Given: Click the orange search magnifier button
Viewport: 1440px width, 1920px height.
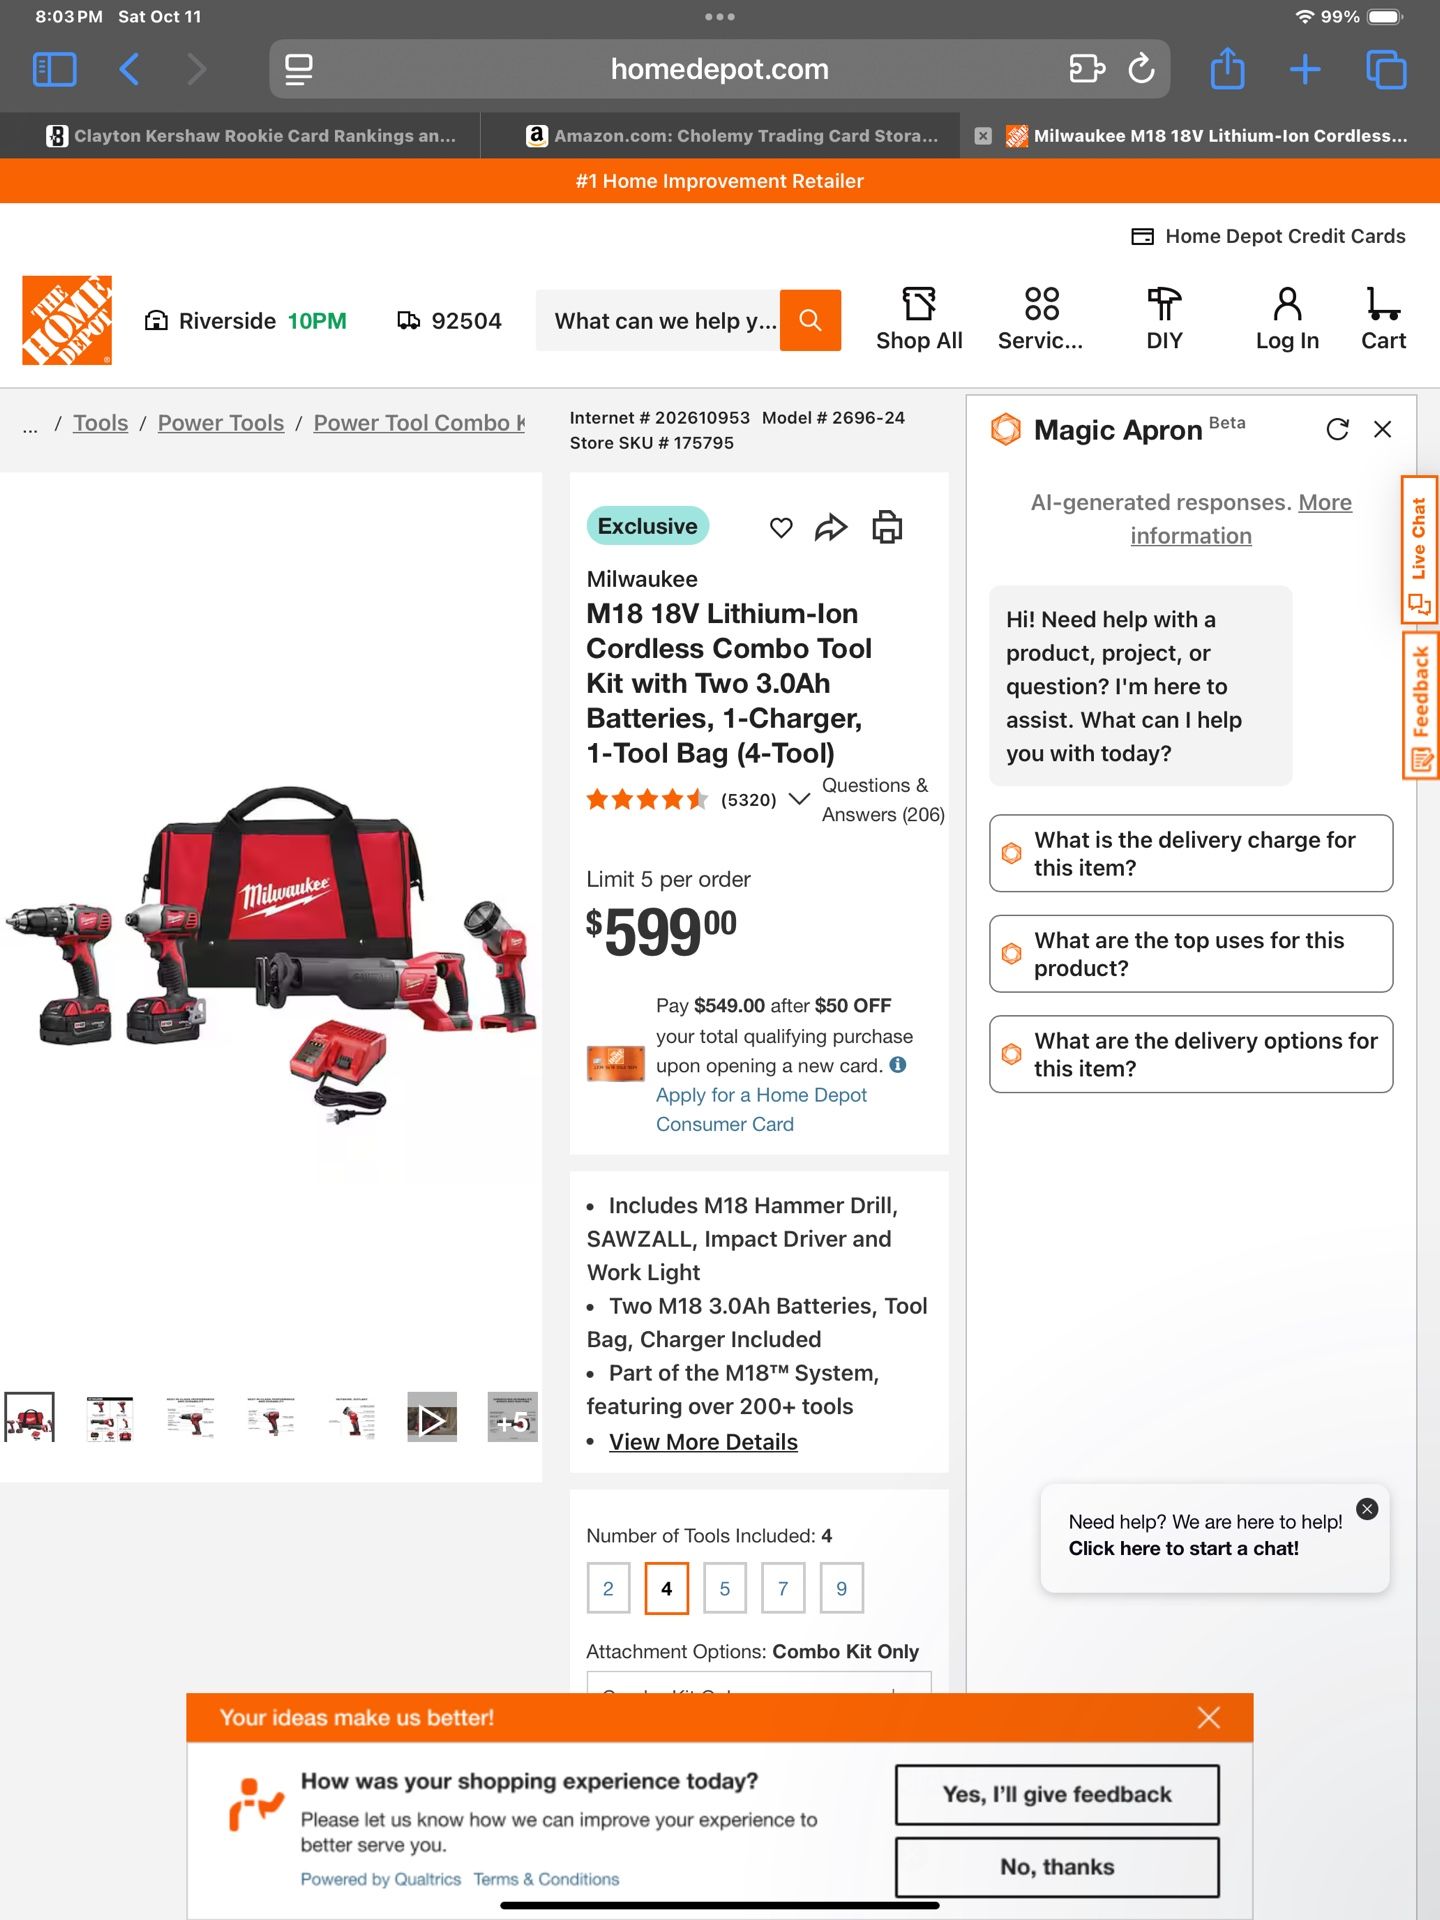Looking at the screenshot, I should pyautogui.click(x=810, y=320).
